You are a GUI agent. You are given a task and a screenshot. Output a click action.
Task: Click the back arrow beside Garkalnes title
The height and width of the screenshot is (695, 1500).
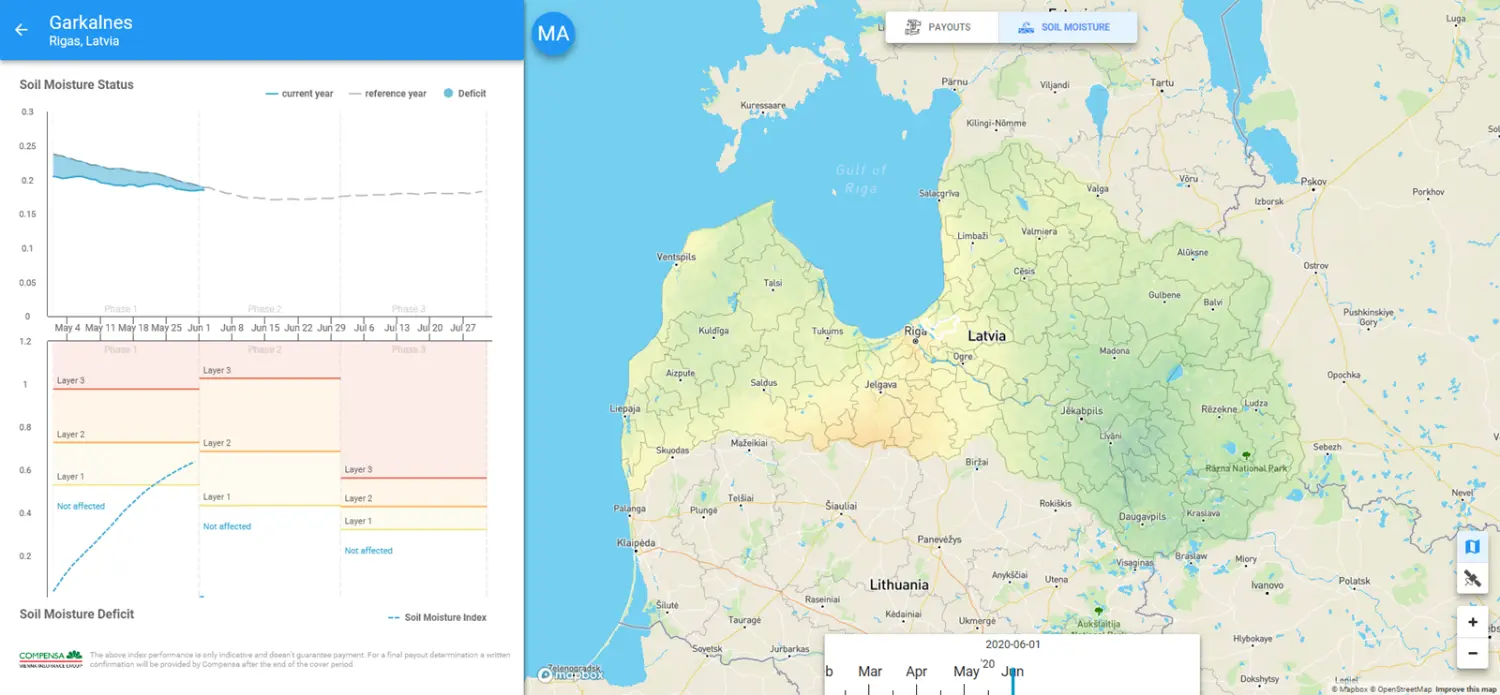[20, 28]
